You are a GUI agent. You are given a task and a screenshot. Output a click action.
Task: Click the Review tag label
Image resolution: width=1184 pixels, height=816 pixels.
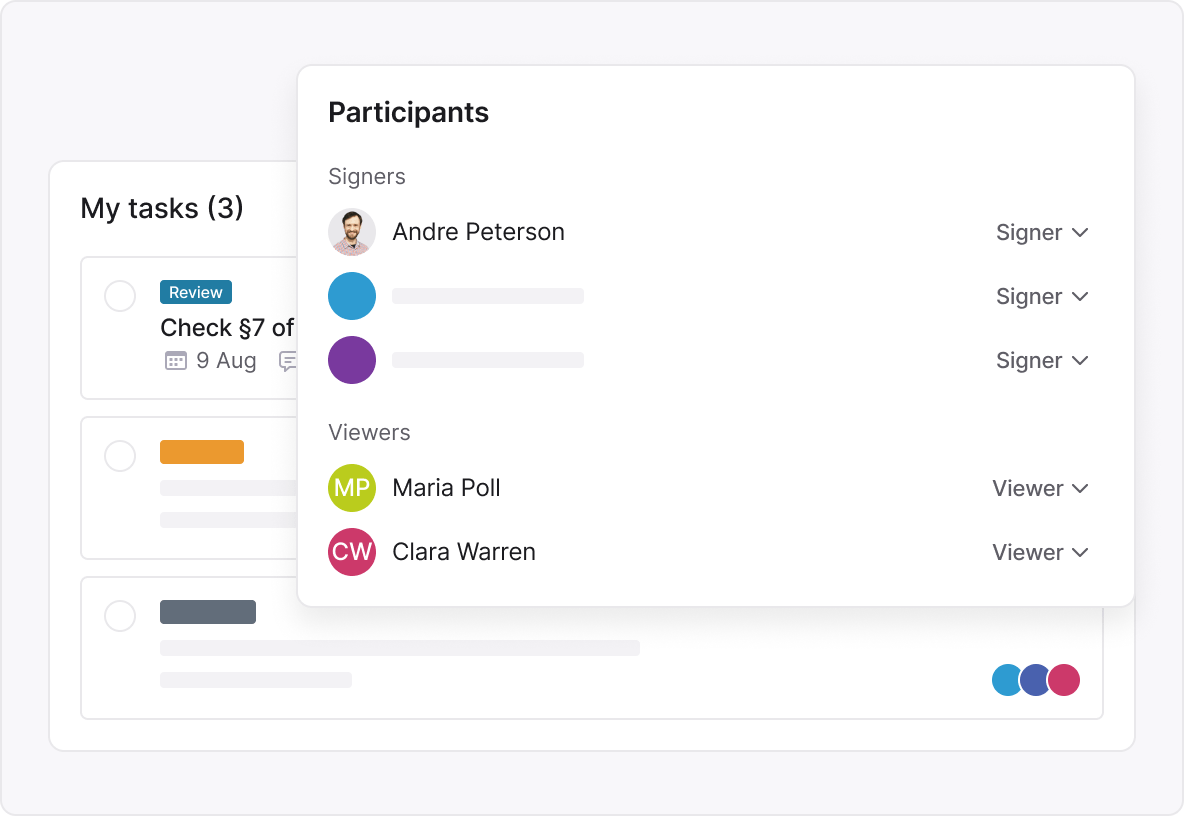pyautogui.click(x=196, y=292)
